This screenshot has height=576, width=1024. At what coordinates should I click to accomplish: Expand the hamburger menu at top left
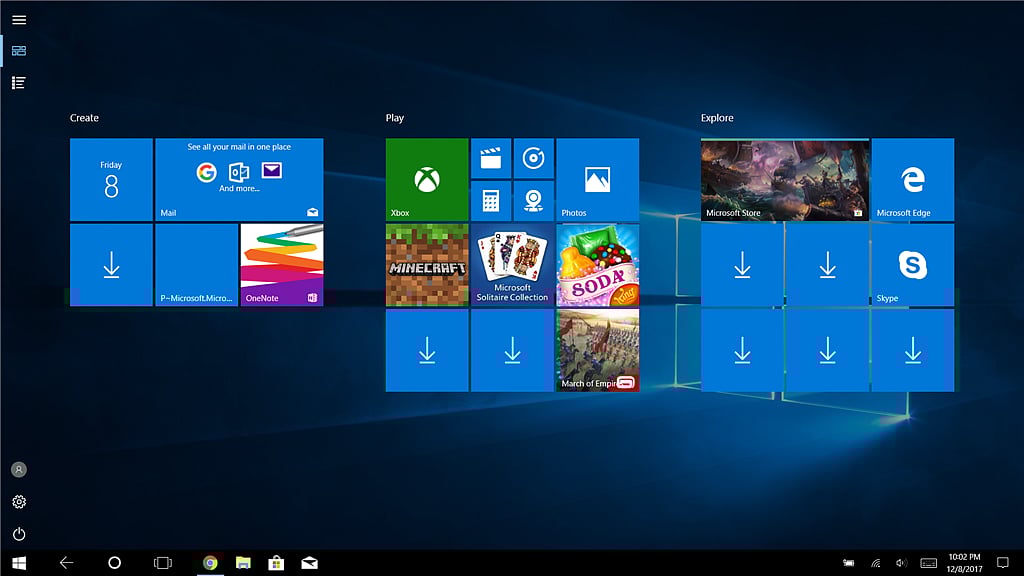19,19
